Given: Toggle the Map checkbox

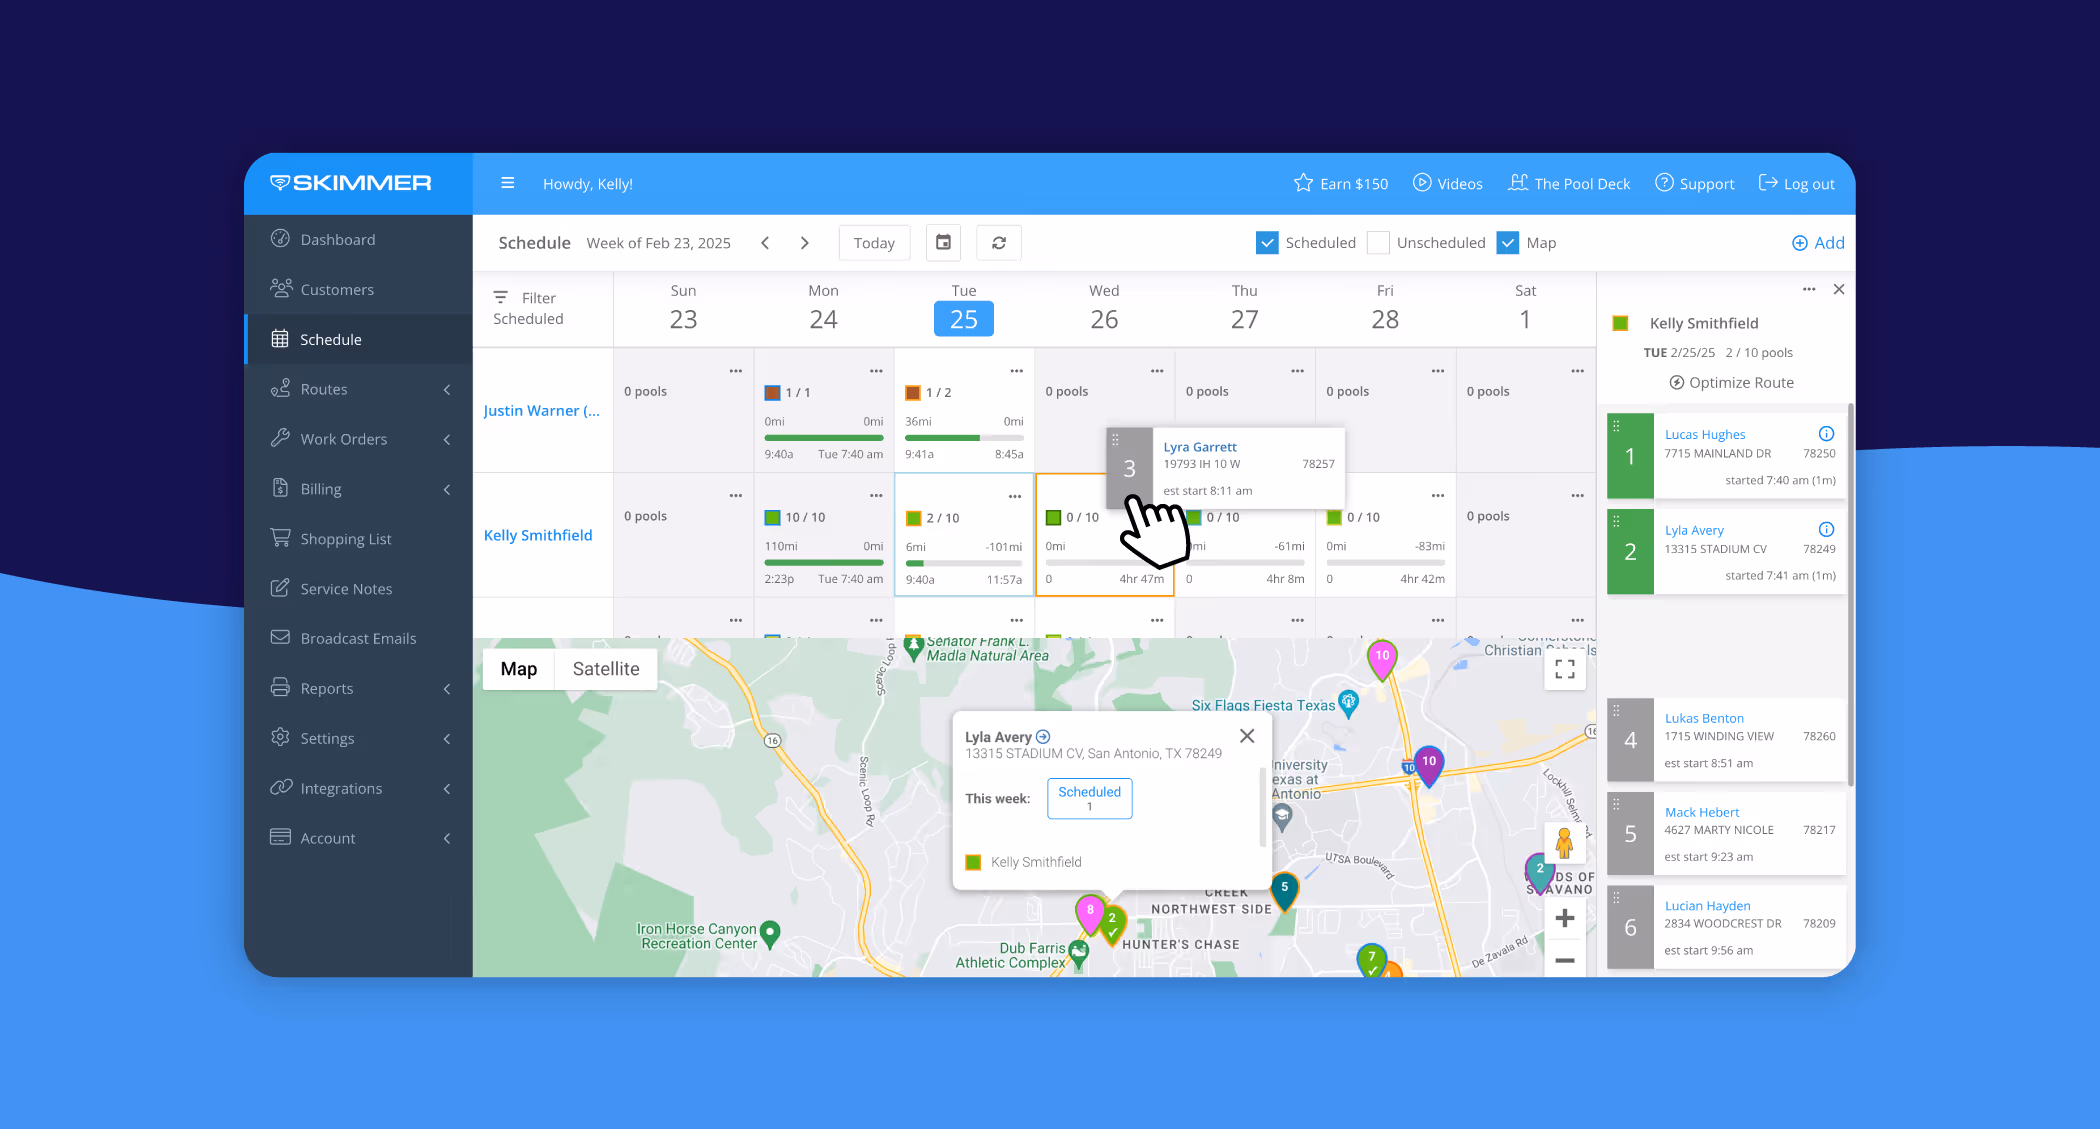Looking at the screenshot, I should [1508, 242].
